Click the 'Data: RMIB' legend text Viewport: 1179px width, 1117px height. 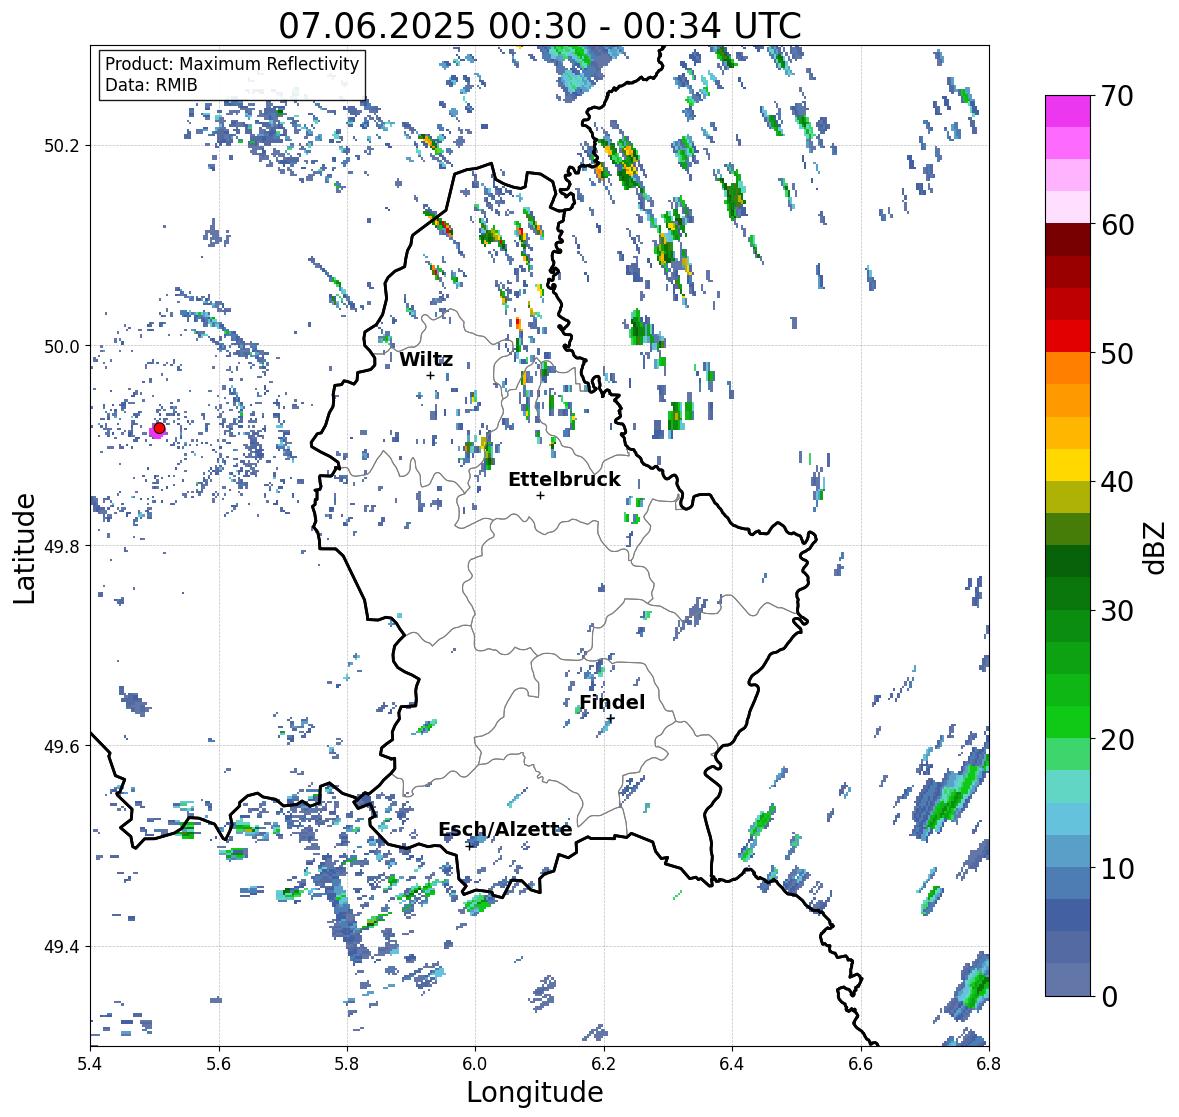pos(151,85)
